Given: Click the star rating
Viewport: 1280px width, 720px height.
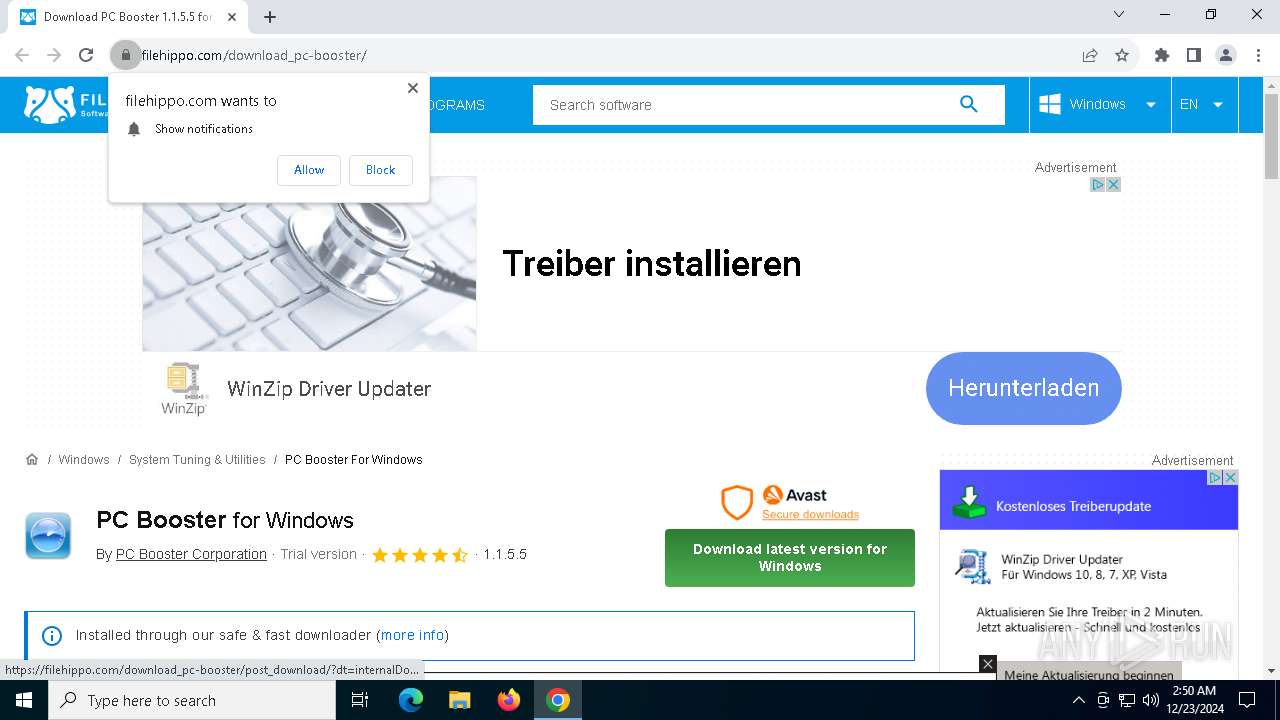Looking at the screenshot, I should [419, 555].
